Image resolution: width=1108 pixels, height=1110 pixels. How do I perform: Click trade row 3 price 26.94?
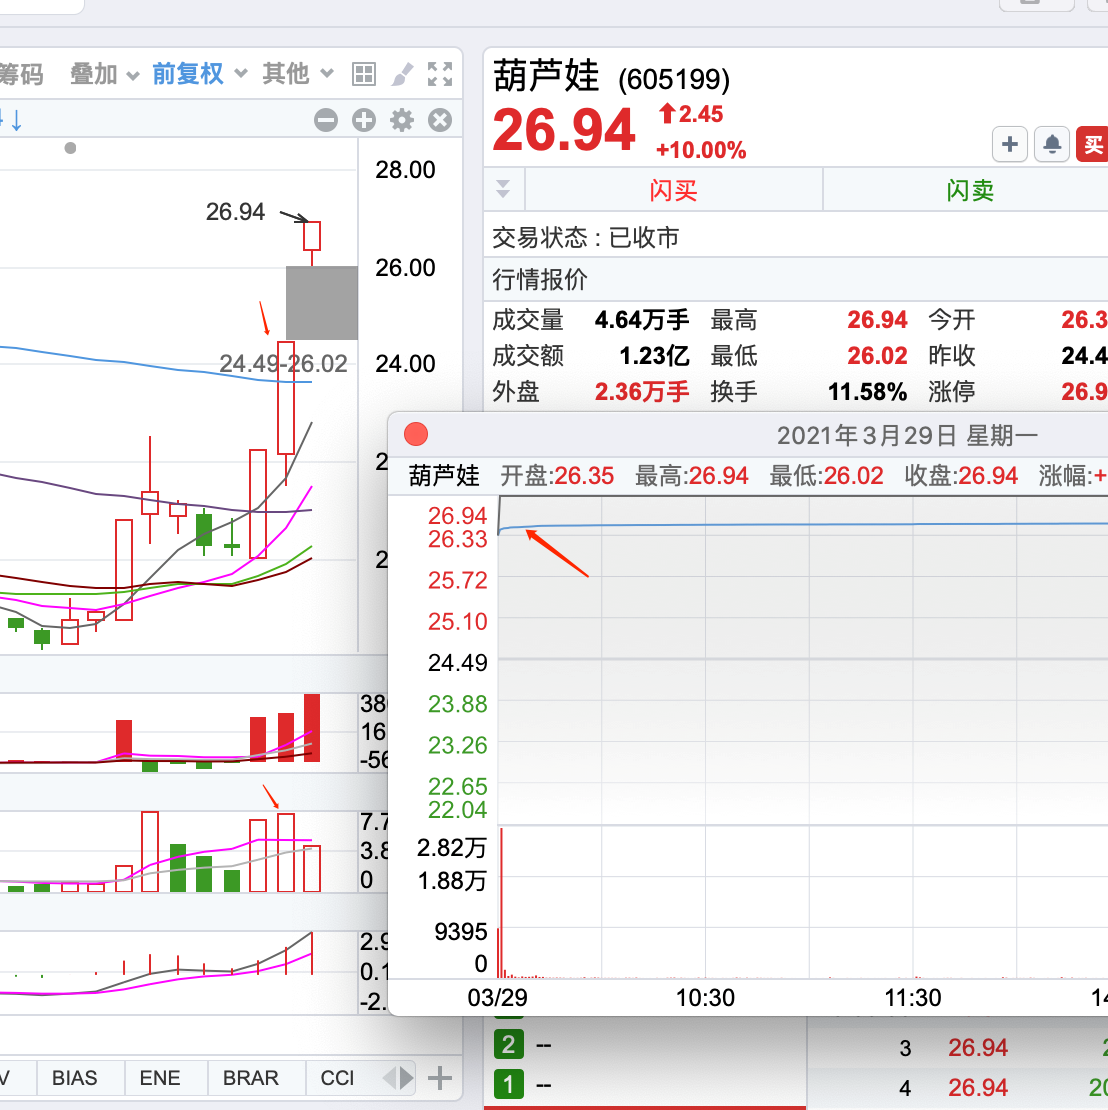click(x=978, y=1048)
